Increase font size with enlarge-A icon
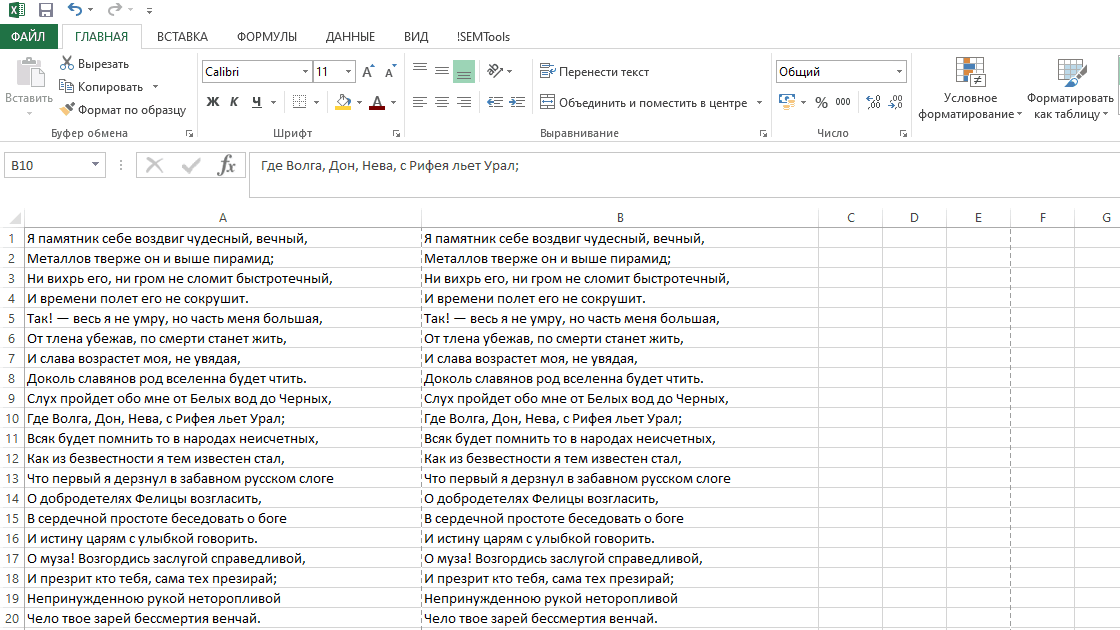The width and height of the screenshot is (1120, 630). [368, 72]
